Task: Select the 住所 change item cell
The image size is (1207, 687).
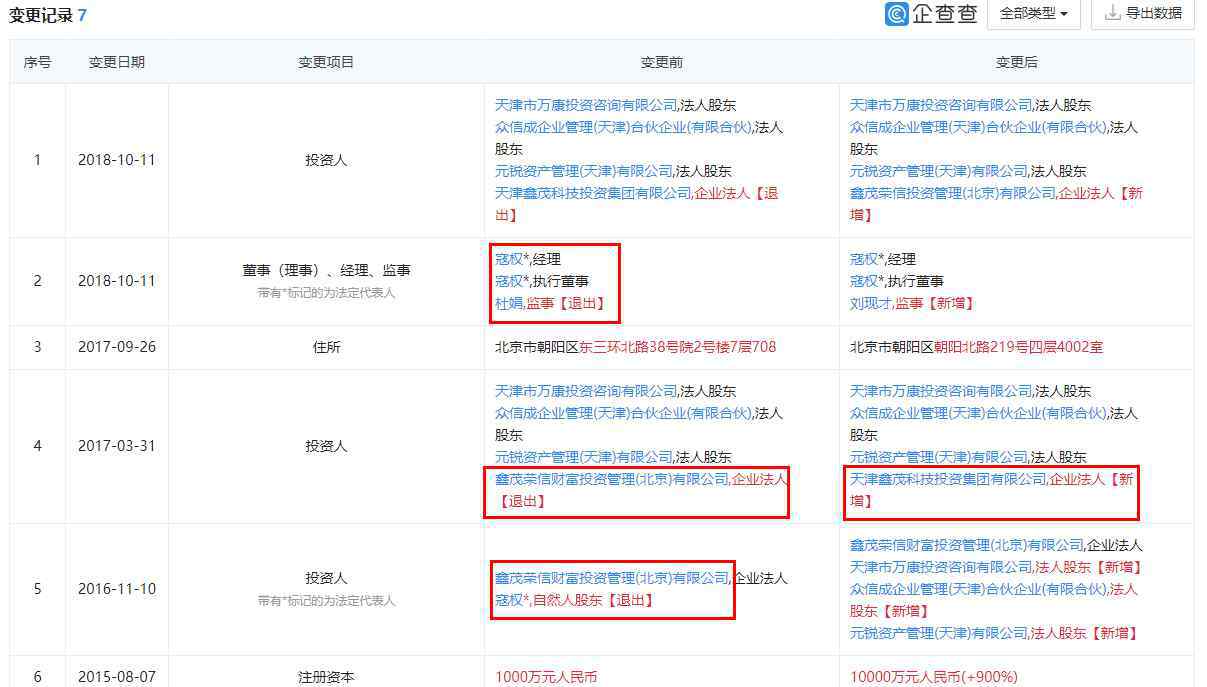Action: tap(326, 347)
